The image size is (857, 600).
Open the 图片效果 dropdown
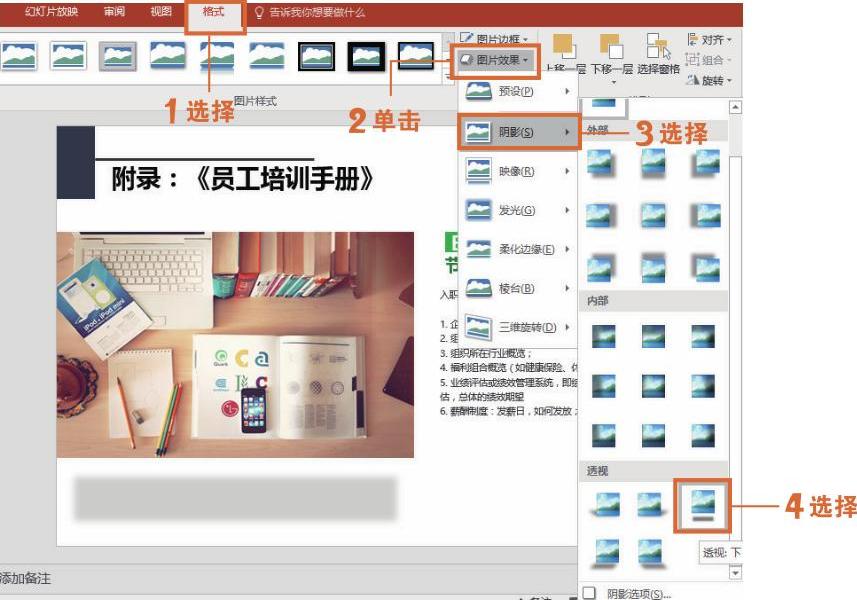pos(495,60)
